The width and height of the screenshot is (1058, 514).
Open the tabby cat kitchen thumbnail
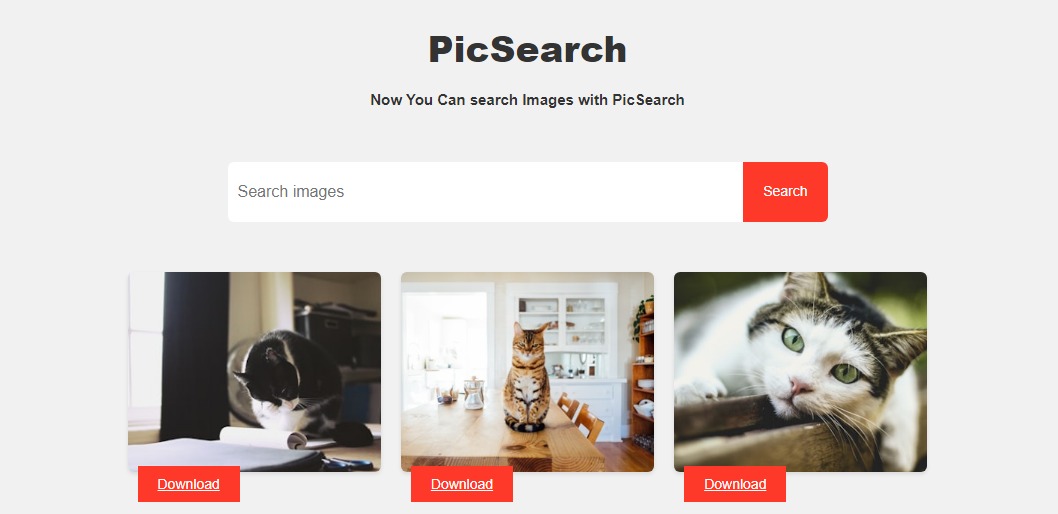point(527,372)
